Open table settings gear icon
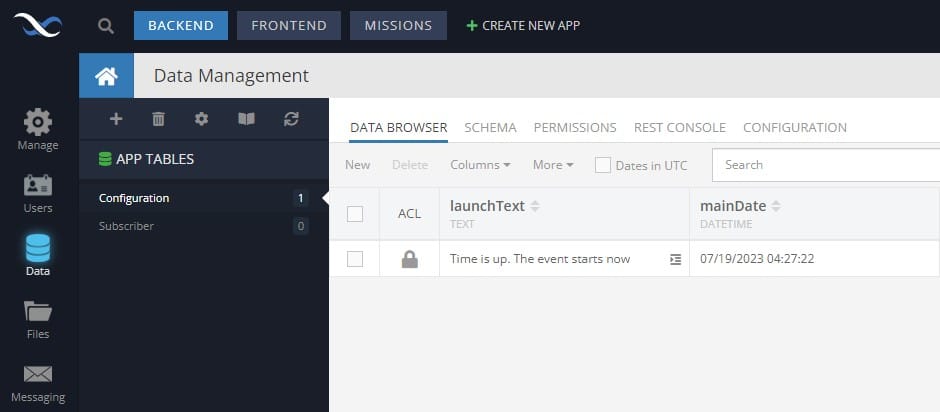The width and height of the screenshot is (940, 412). coord(201,119)
